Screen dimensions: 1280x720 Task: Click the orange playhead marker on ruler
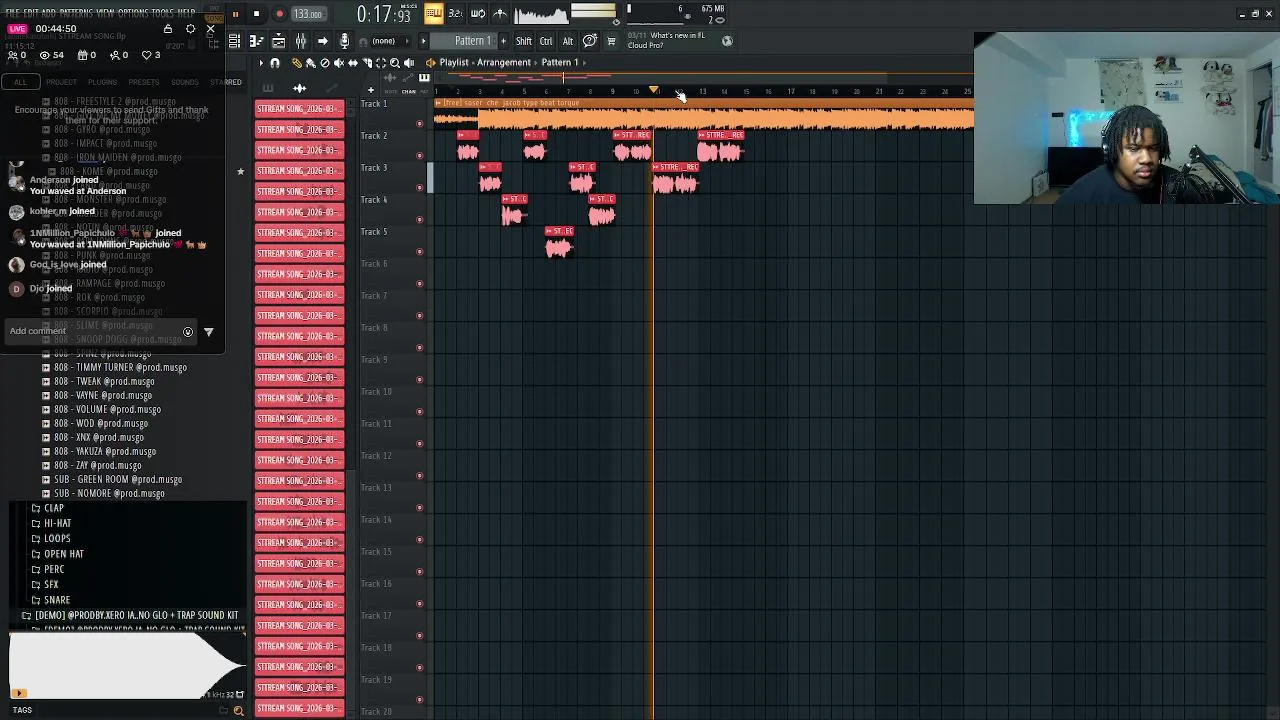654,89
